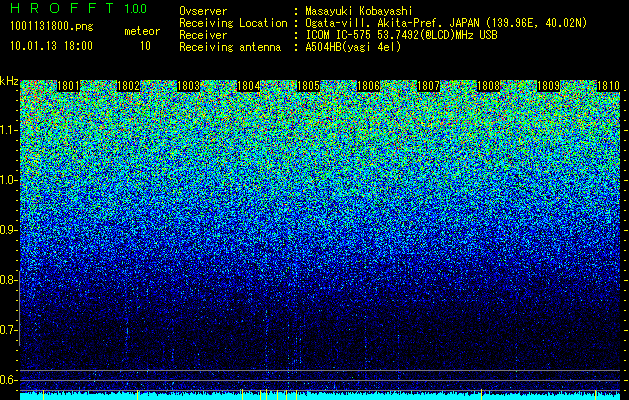Click the meteor count value 10

[x=145, y=46]
